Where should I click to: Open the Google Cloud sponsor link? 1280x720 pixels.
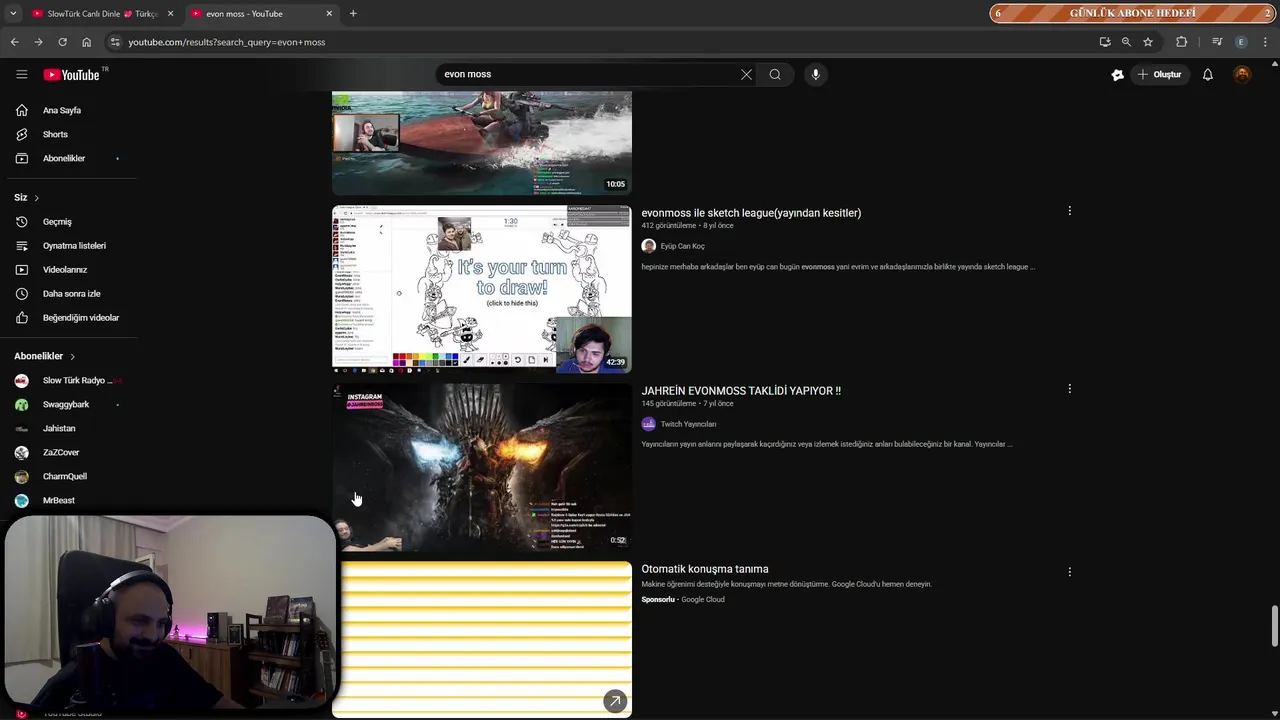coord(702,600)
